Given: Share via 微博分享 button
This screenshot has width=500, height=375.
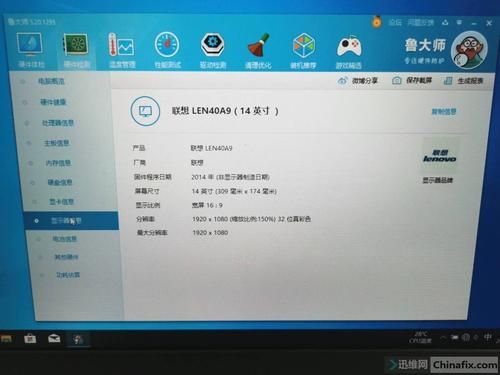Looking at the screenshot, I should 358,81.
